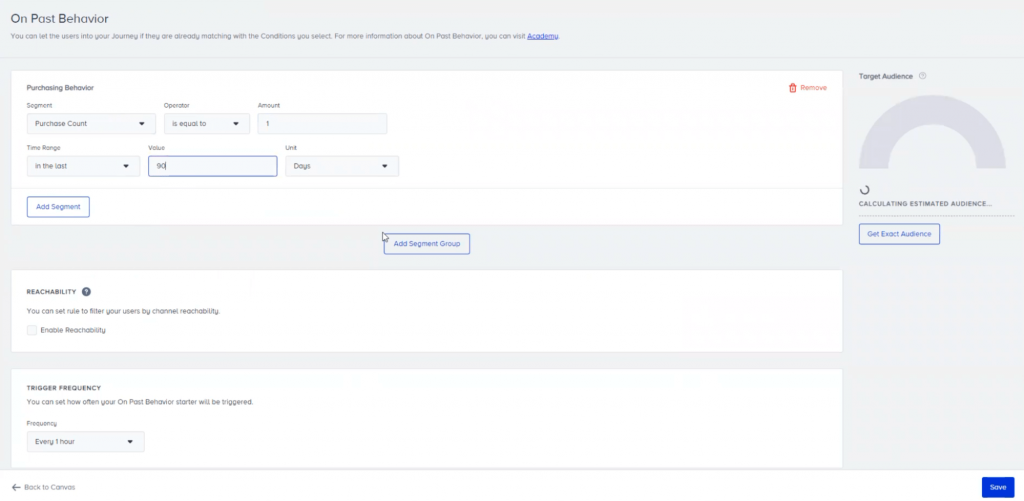Click the back arrow to Canvas

click(x=16, y=487)
